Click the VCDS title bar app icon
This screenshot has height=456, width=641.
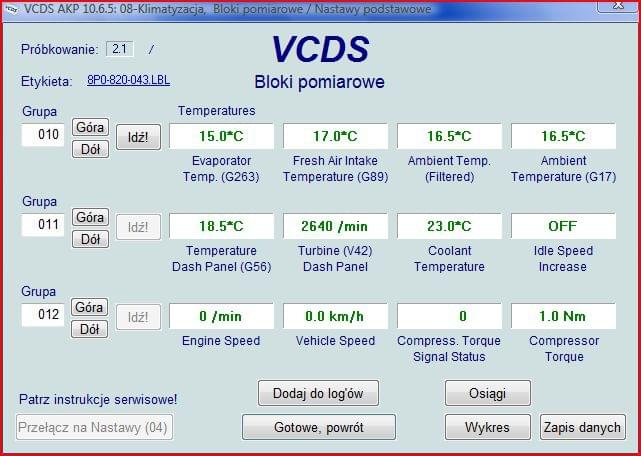(x=11, y=10)
